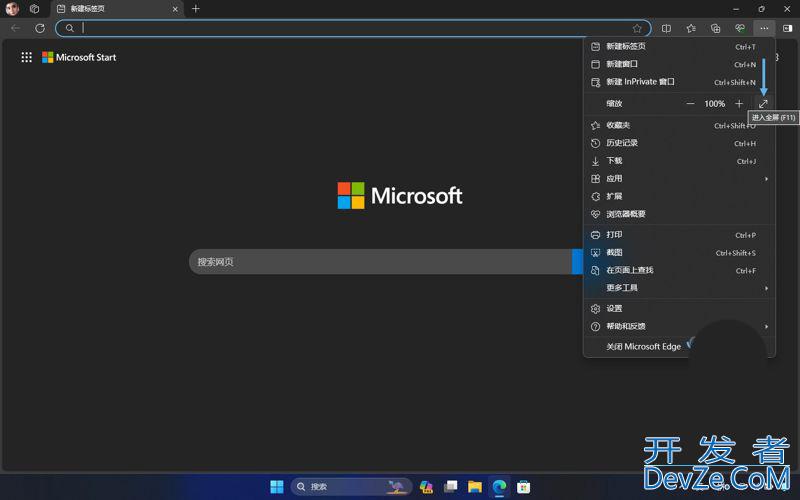Screen dimensions: 800x500
Task: Restore down the Edge window
Action: tap(762, 9)
